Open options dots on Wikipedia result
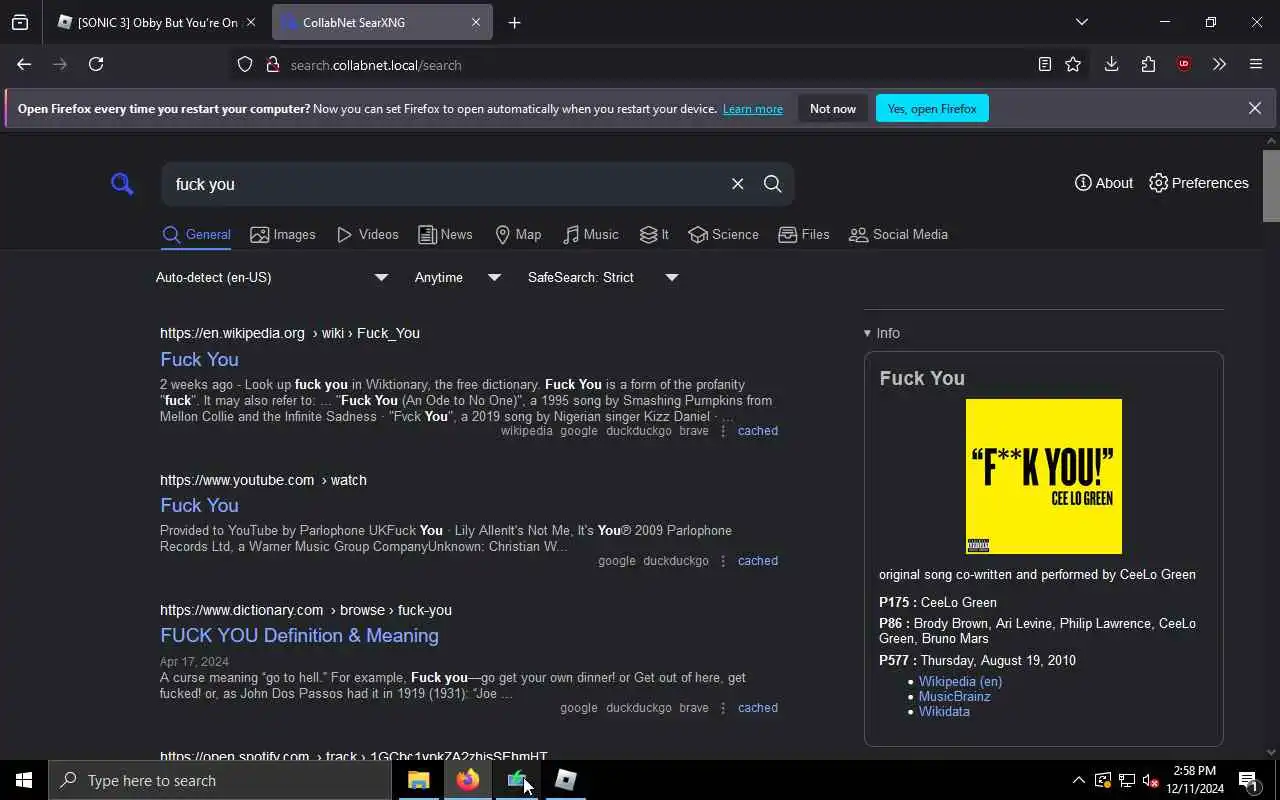 tap(723, 431)
